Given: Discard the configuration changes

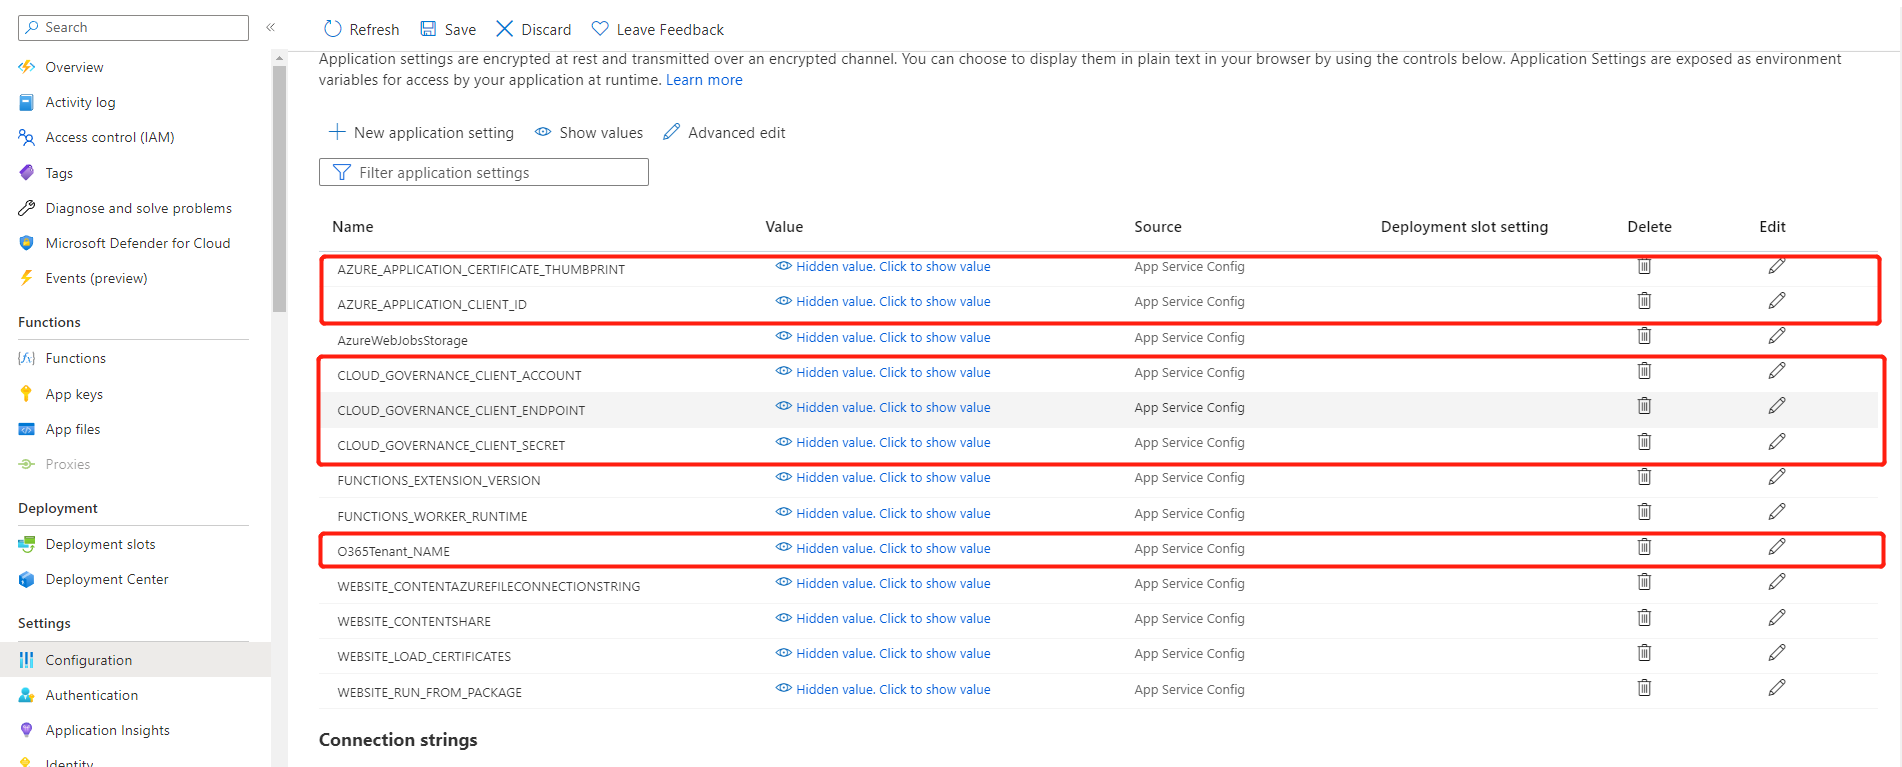Looking at the screenshot, I should pos(534,29).
